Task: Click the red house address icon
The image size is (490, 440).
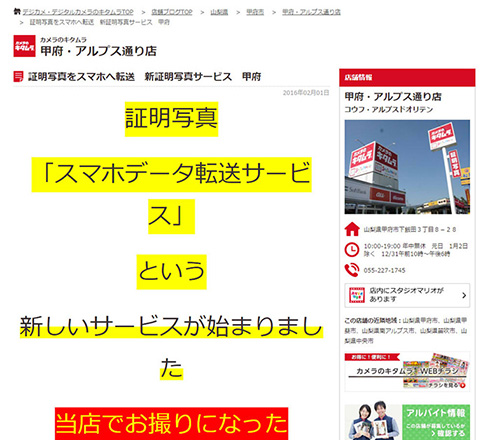Action: 352,229
